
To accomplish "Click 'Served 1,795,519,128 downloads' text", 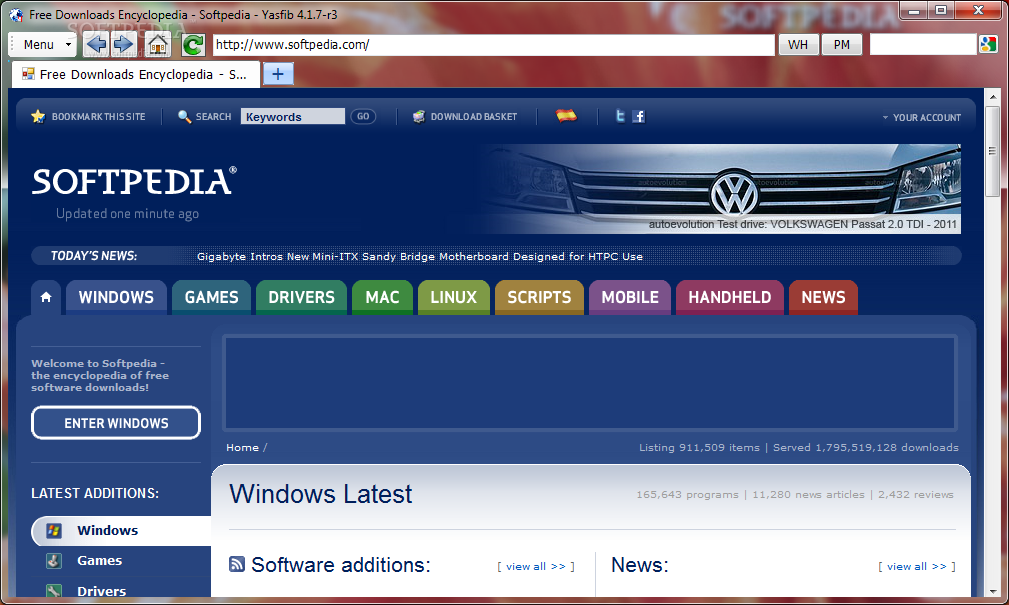I will tap(866, 447).
